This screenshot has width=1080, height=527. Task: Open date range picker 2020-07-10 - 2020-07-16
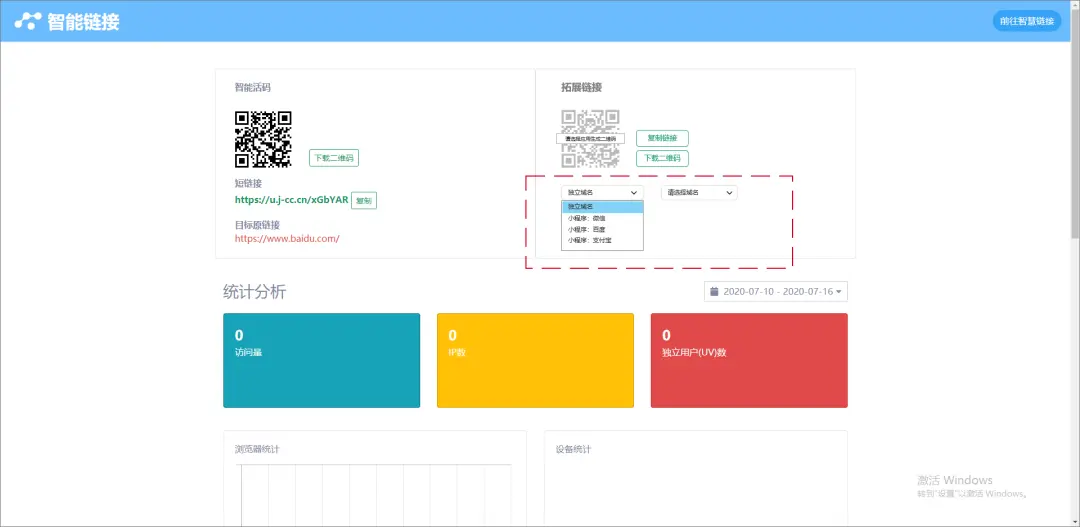pos(776,292)
